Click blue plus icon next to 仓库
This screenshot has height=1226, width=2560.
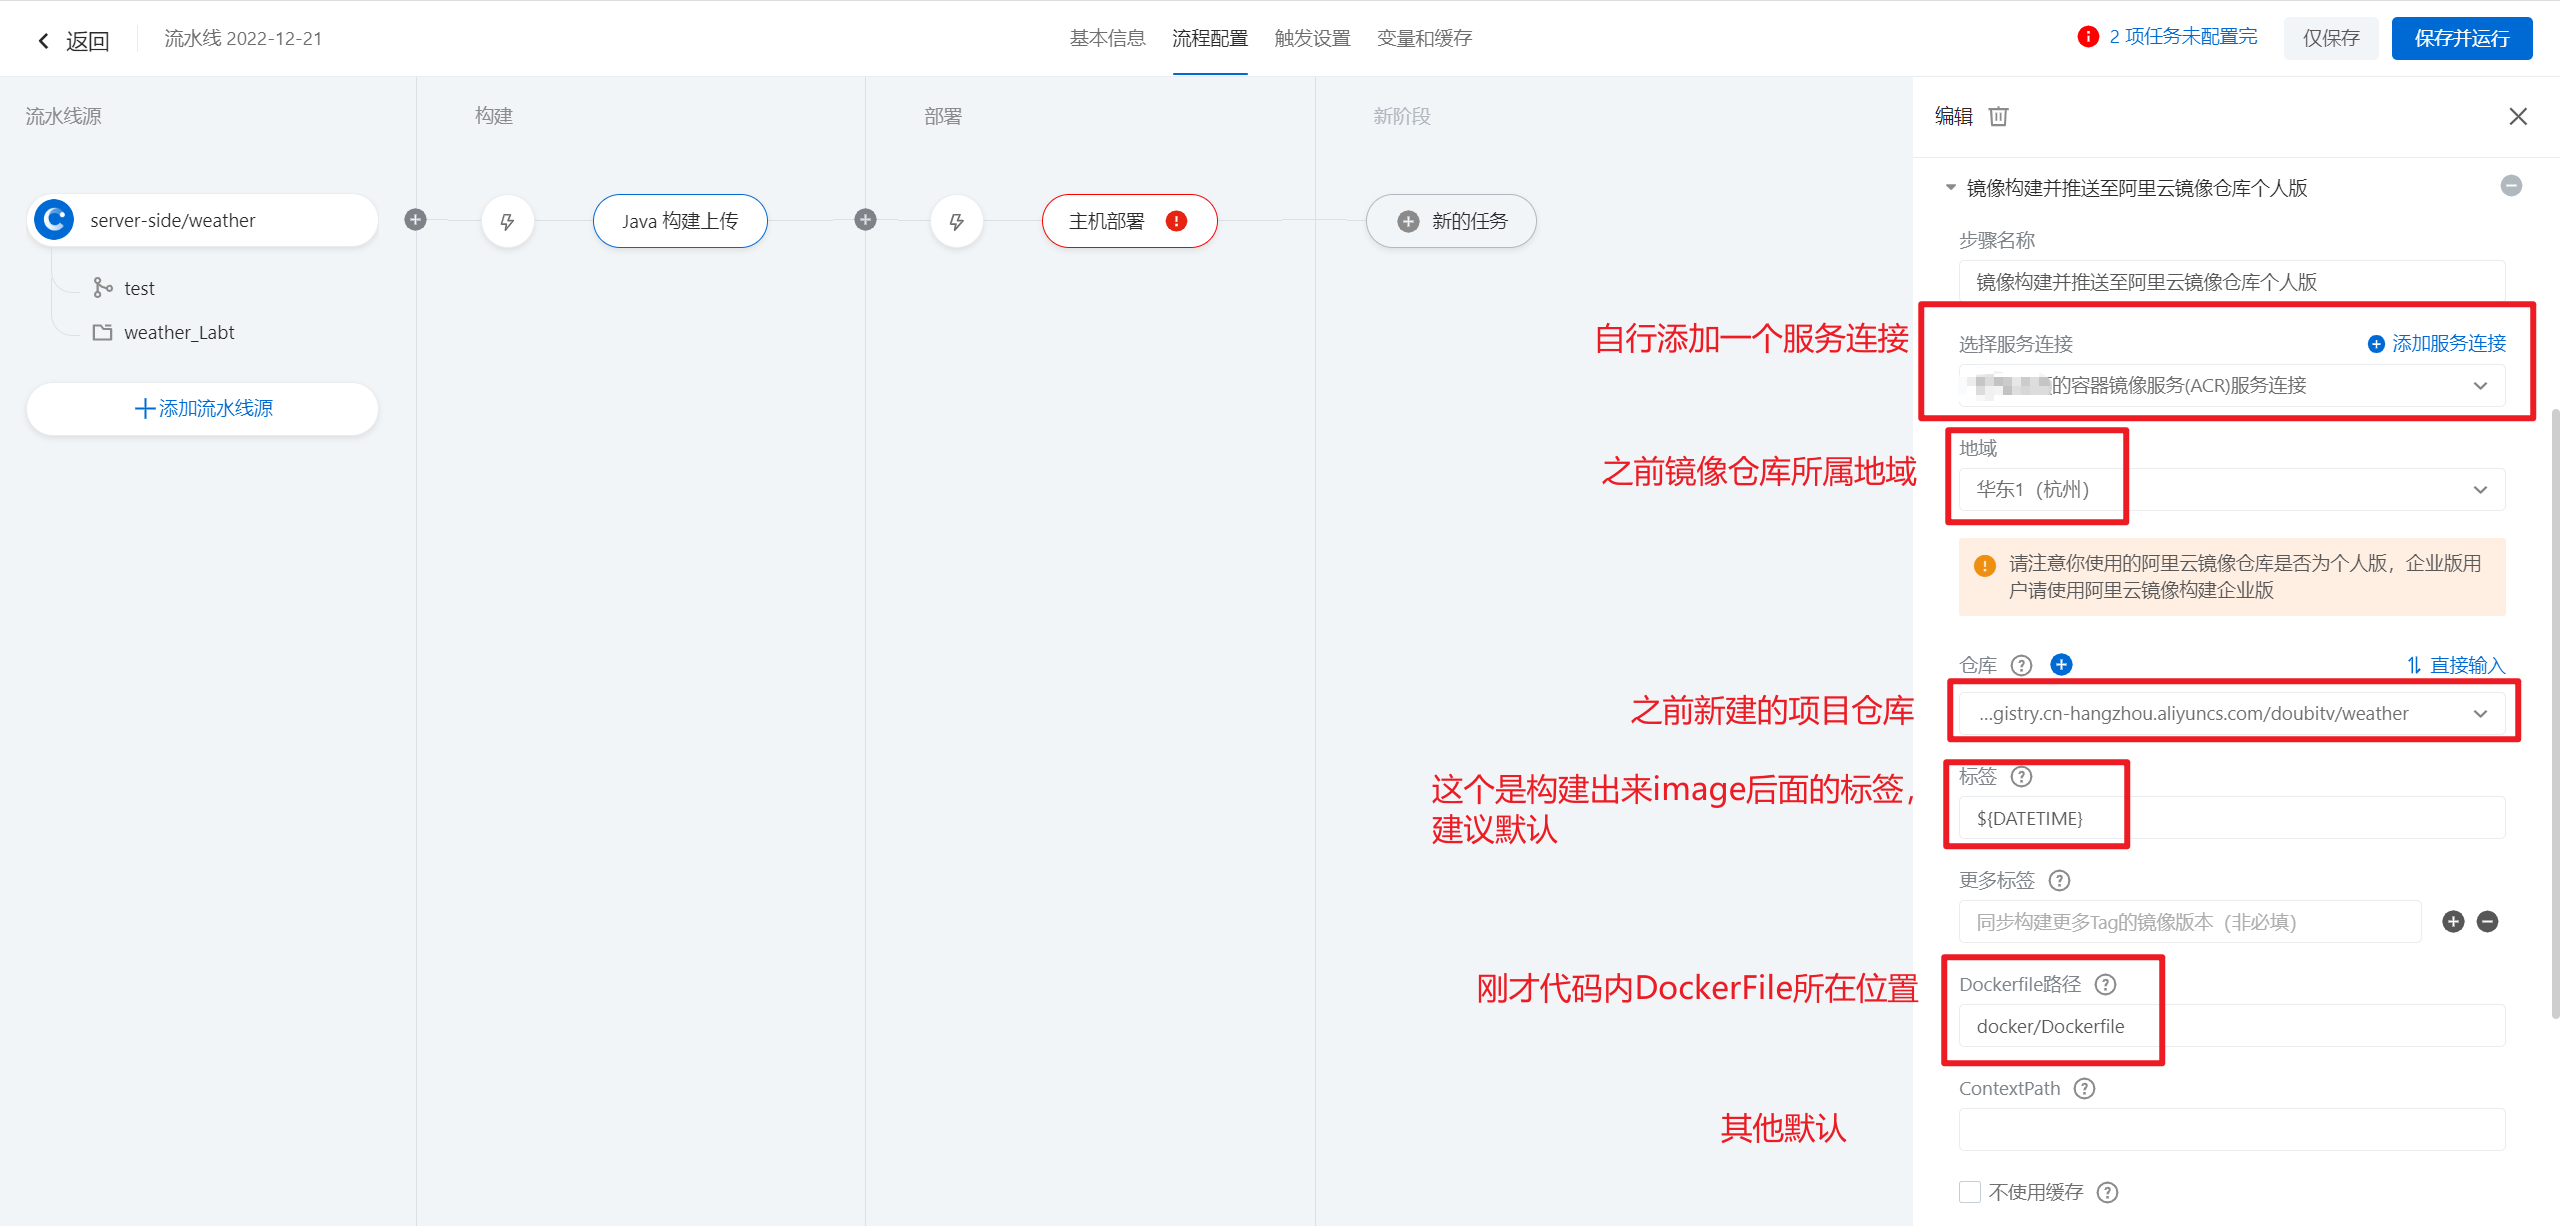pyautogui.click(x=2061, y=664)
